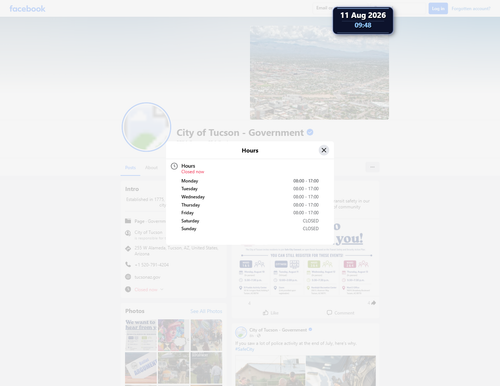The width and height of the screenshot is (500, 386).
Task: Click the verified badge next to page name
Action: [310, 132]
